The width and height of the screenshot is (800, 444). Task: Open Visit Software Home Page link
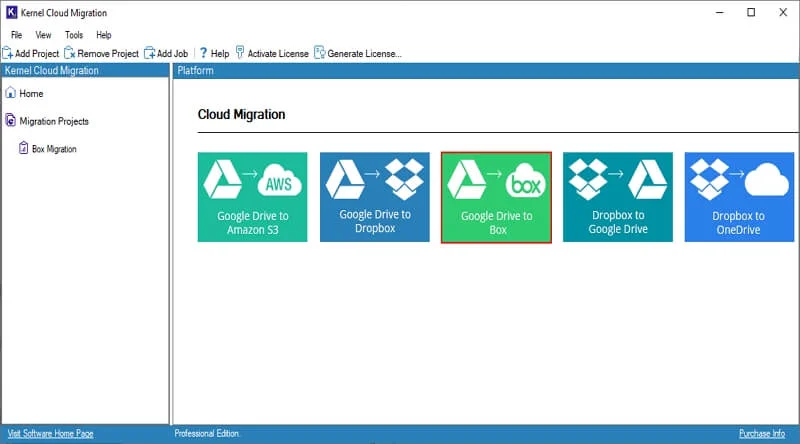point(51,433)
